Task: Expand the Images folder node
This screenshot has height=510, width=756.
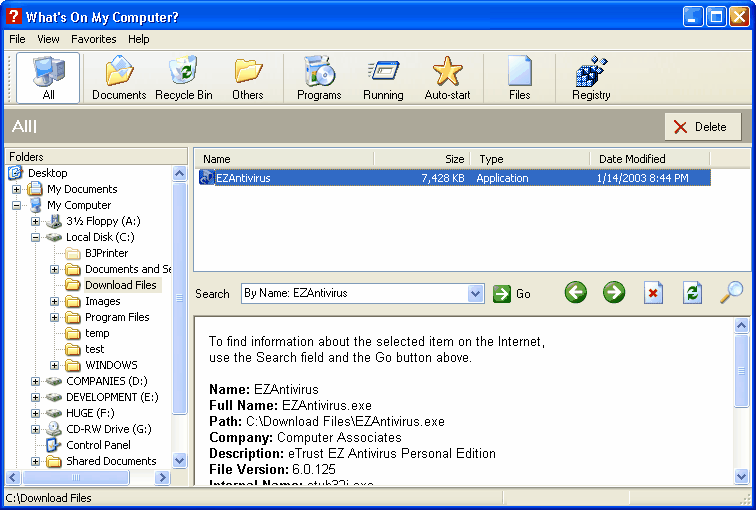Action: click(x=54, y=301)
